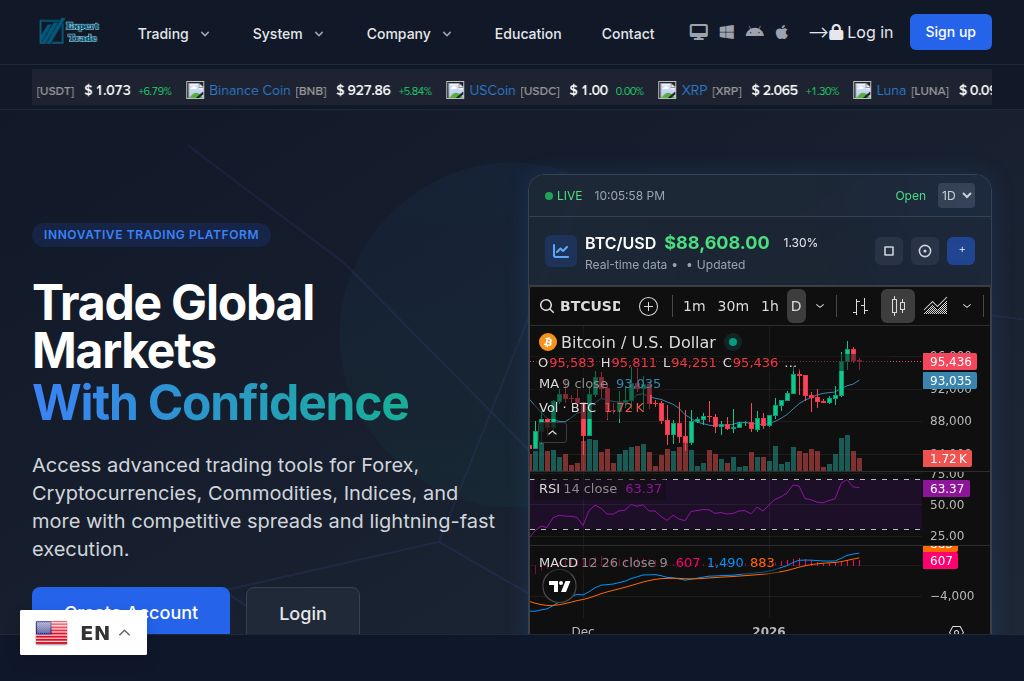Viewport: 1024px width, 681px height.
Task: Select the candlestick chart style icon
Action: click(x=897, y=306)
